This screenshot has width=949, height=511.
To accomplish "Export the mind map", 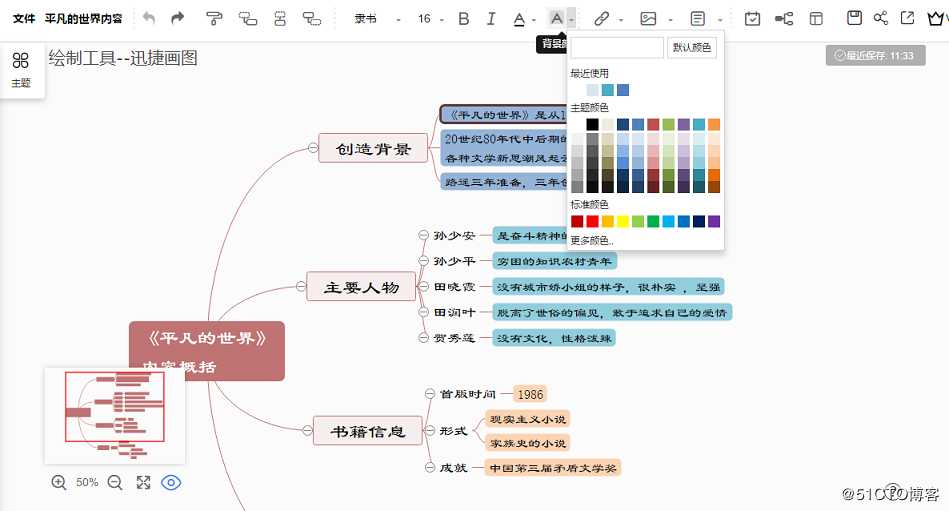I will (907, 18).
